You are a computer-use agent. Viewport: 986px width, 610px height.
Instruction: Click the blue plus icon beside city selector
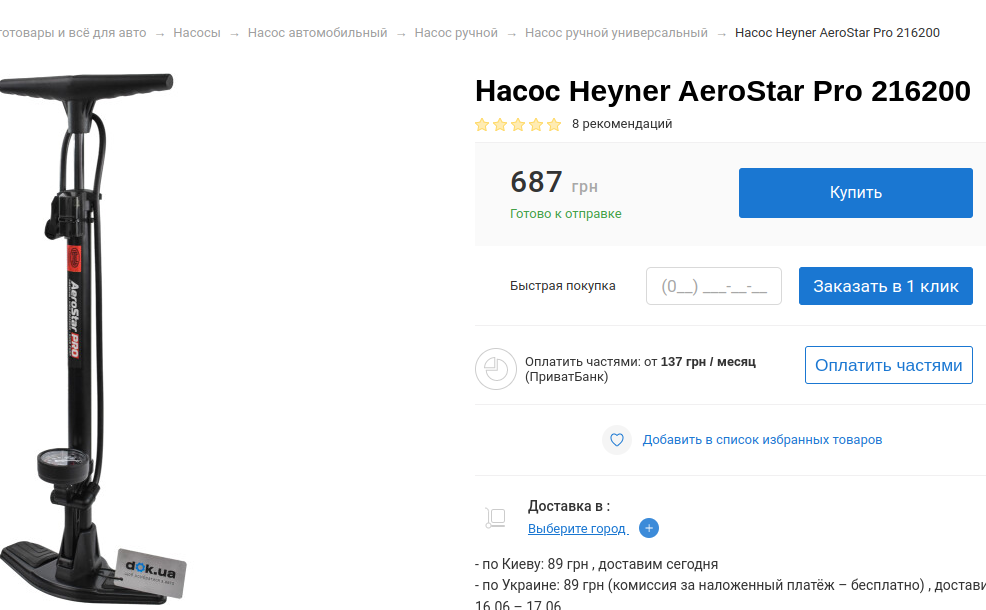(x=649, y=528)
